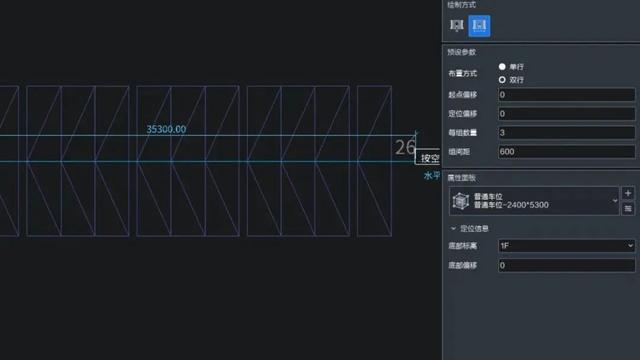The height and width of the screenshot is (360, 640).
Task: Click the 属性面板 section header
Action: (x=462, y=178)
